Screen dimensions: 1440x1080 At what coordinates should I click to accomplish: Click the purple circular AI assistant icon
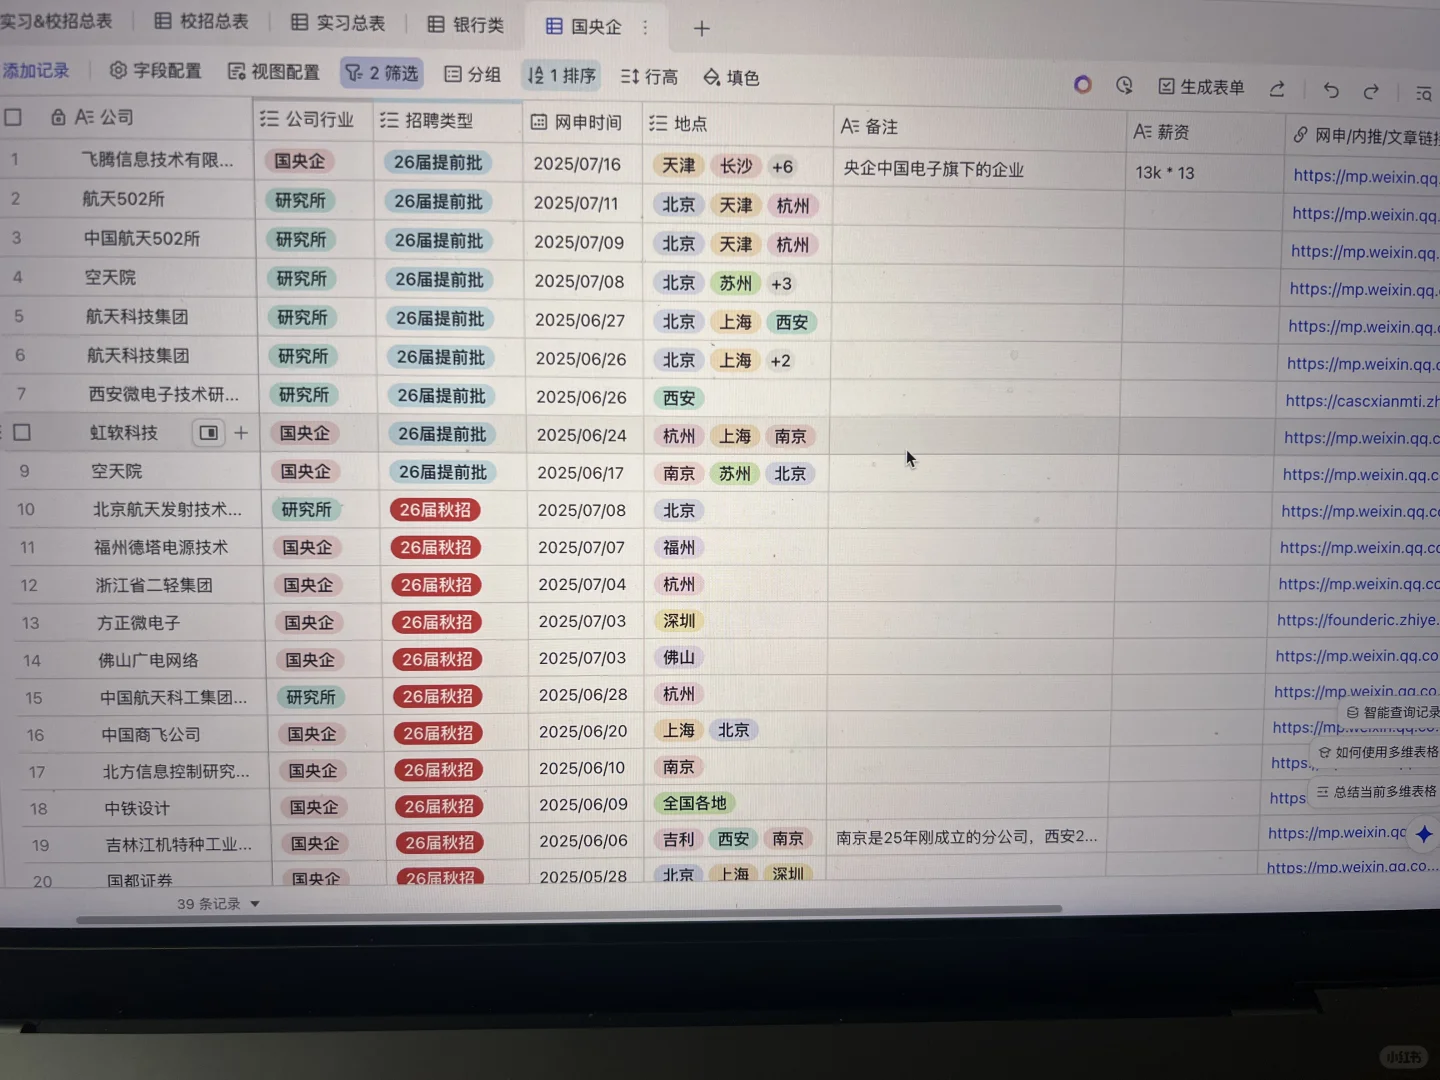1082,85
